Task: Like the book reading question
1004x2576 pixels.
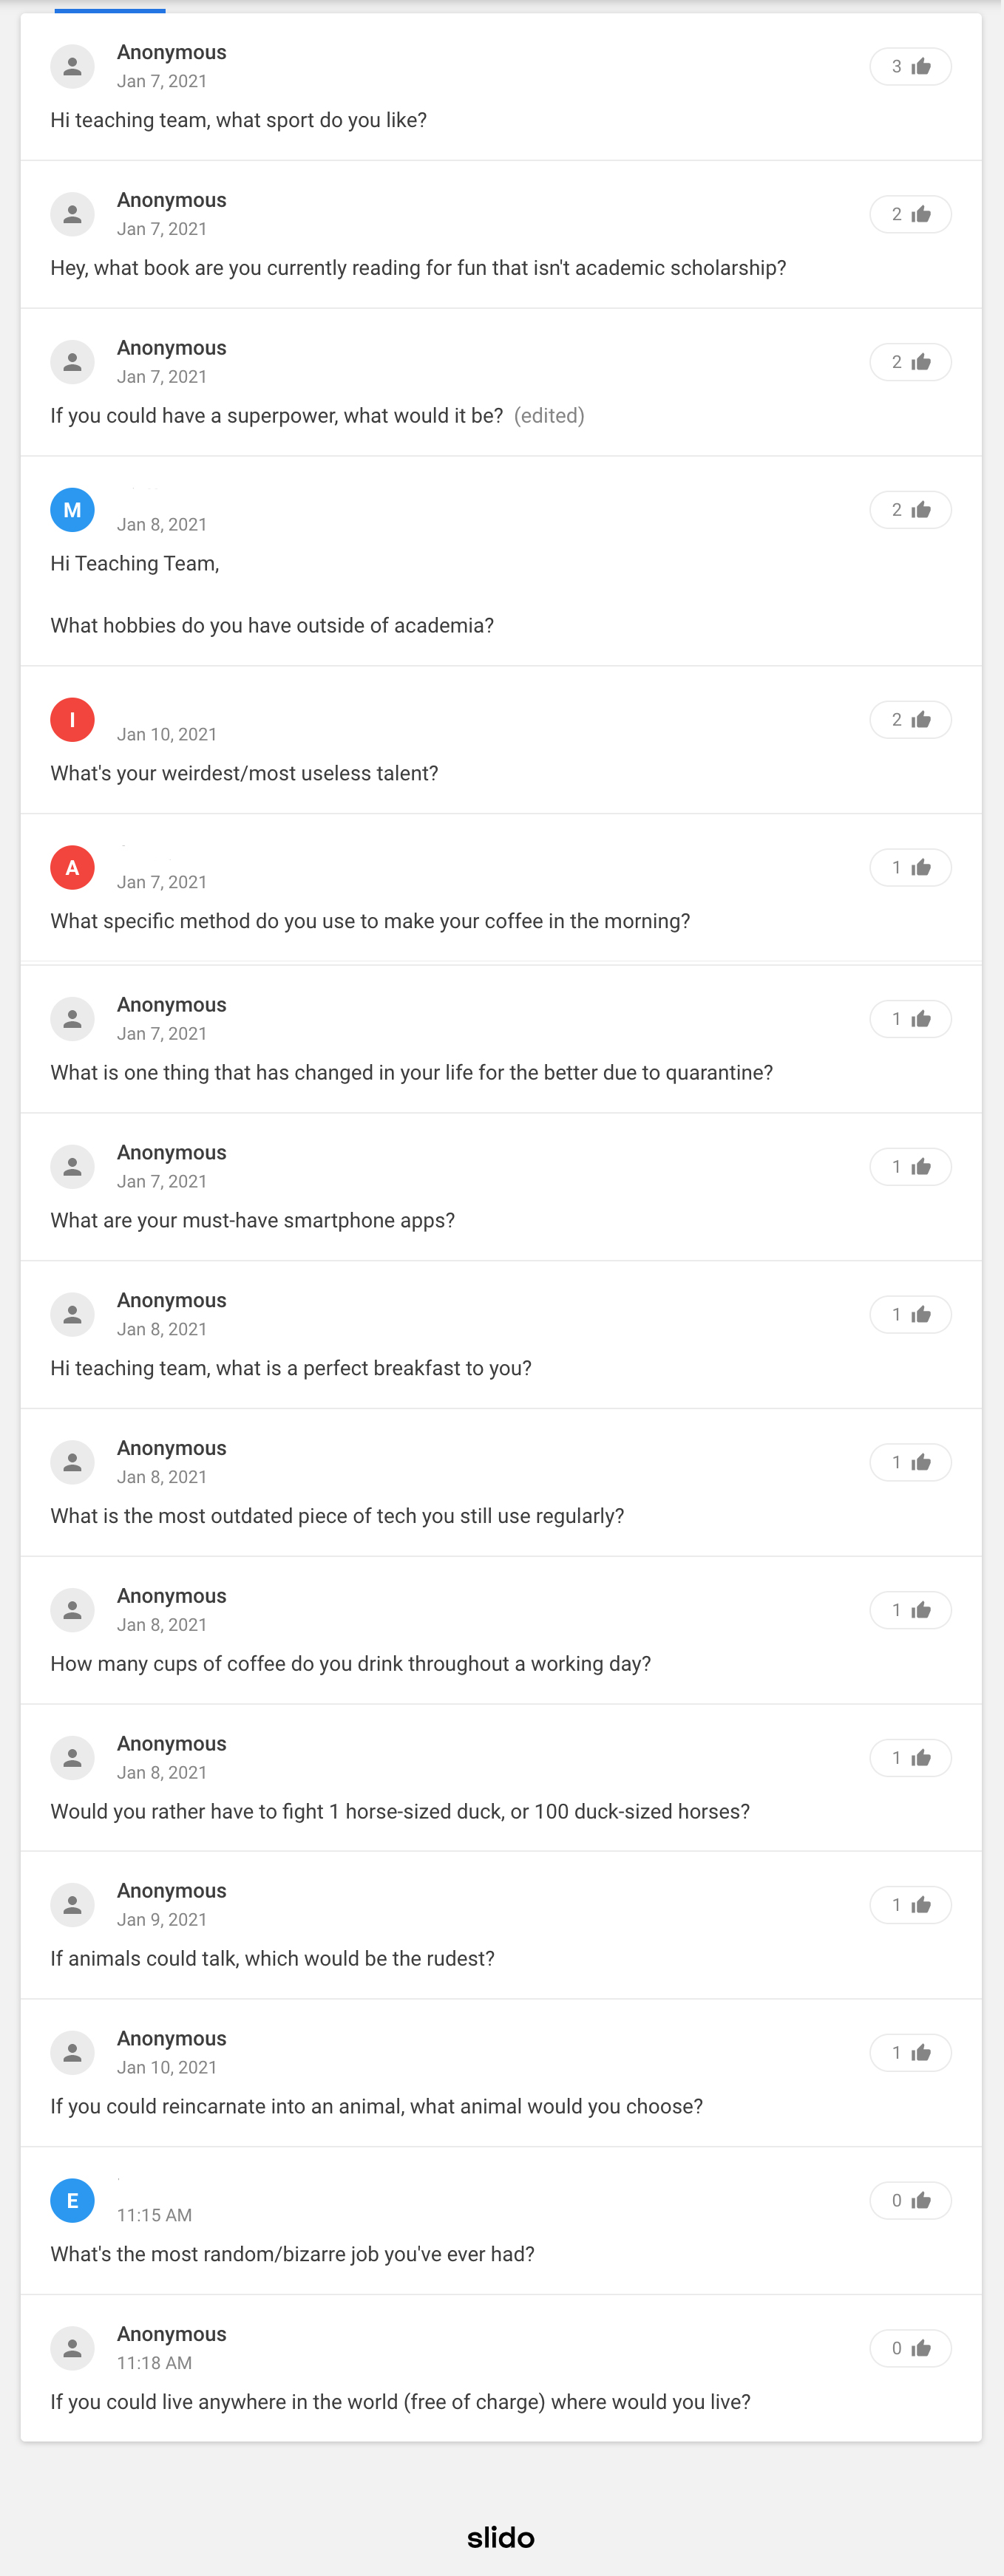Action: (x=910, y=215)
